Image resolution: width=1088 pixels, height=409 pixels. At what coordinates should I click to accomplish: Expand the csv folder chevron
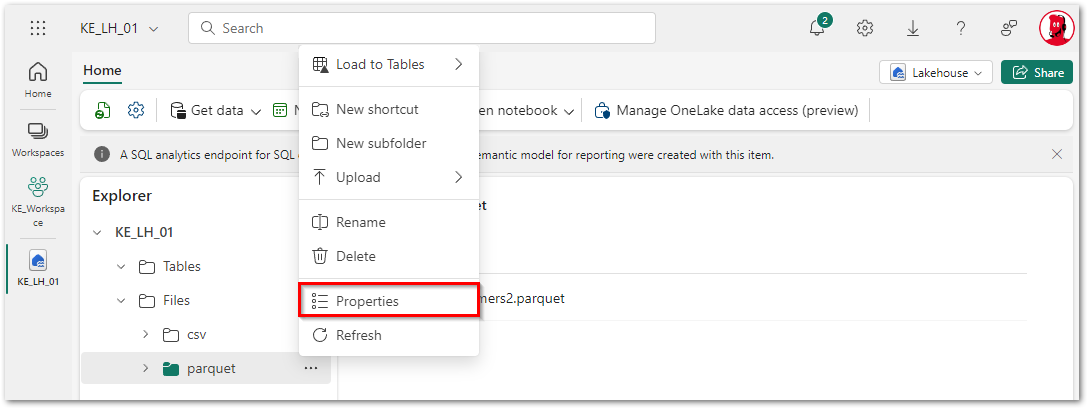(146, 335)
